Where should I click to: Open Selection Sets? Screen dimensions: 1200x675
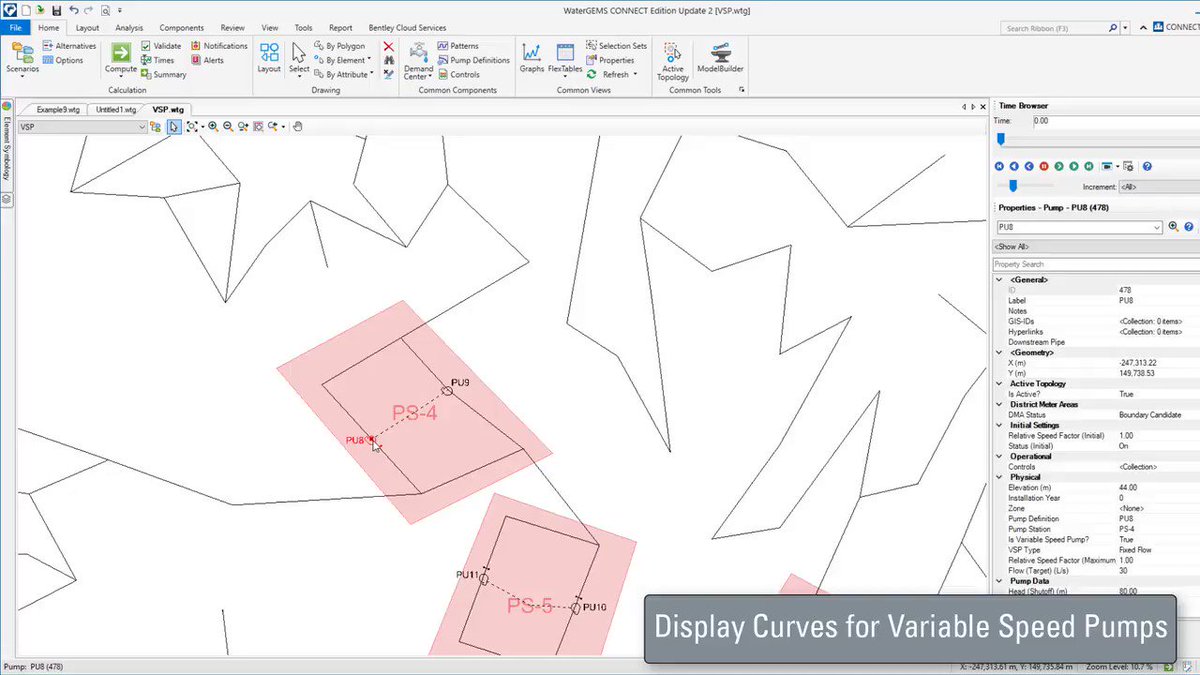coord(616,46)
